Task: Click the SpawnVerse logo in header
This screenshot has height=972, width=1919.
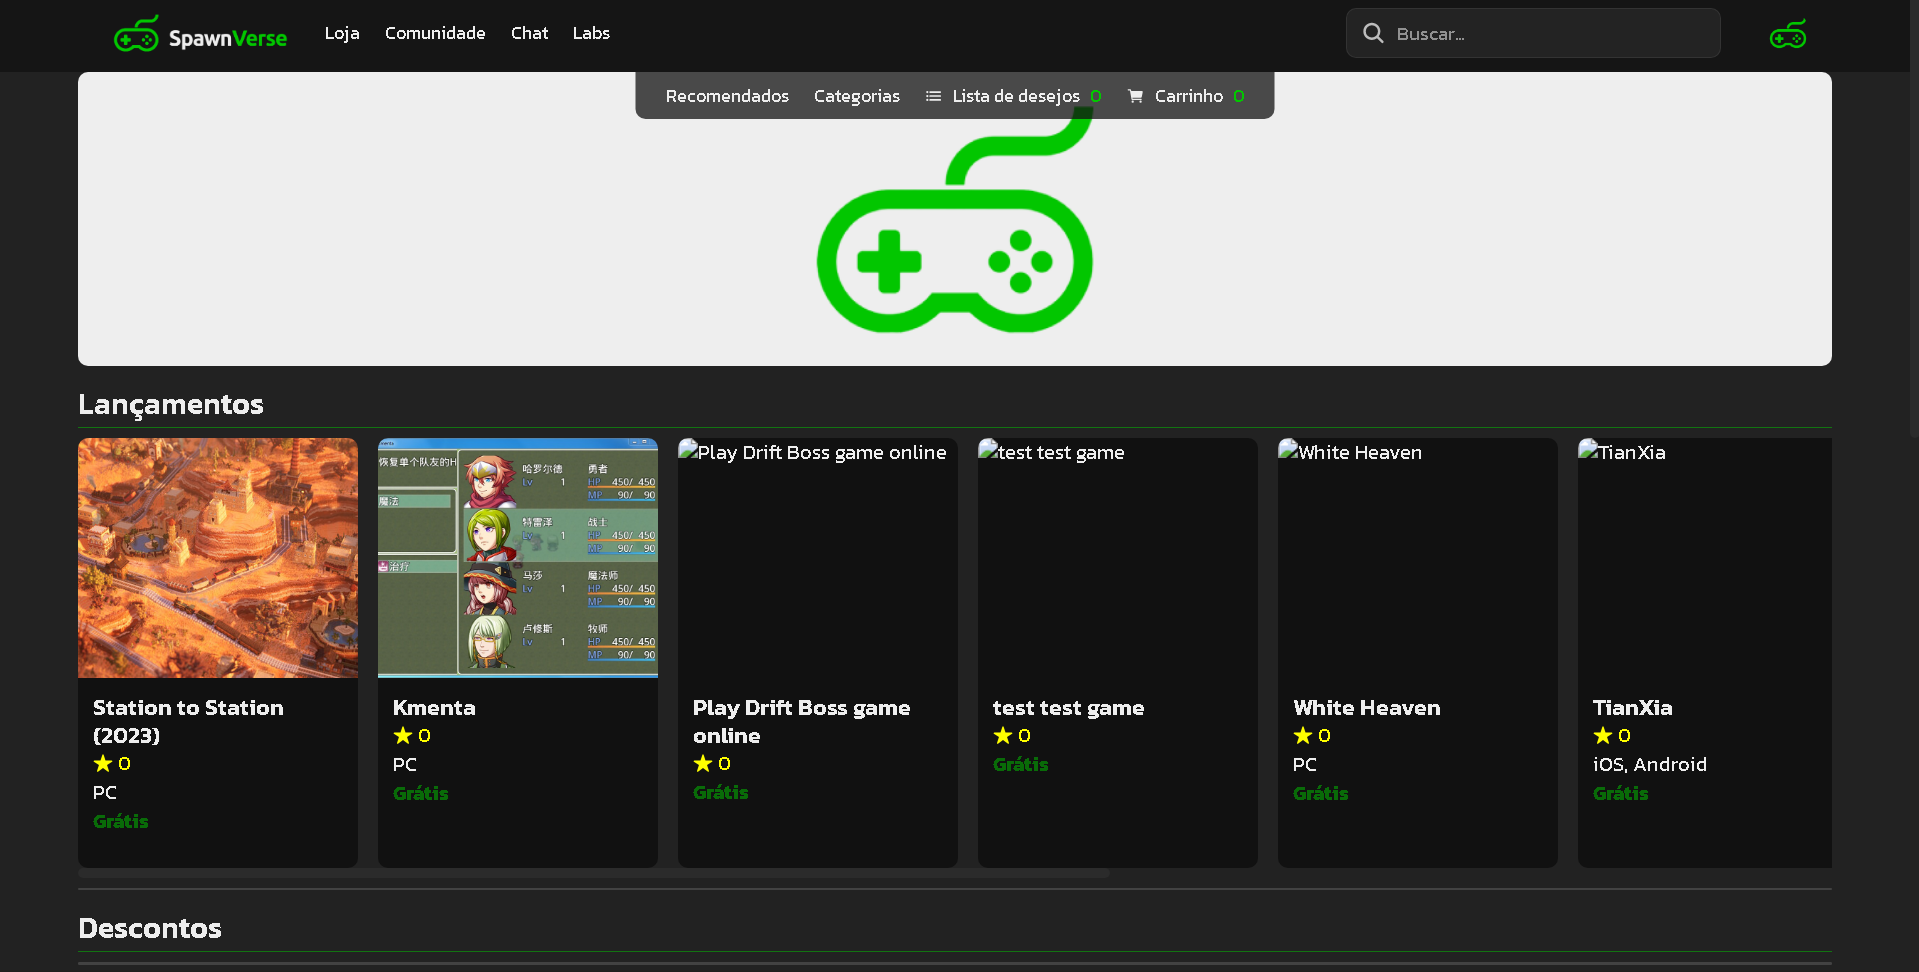Action: click(200, 35)
